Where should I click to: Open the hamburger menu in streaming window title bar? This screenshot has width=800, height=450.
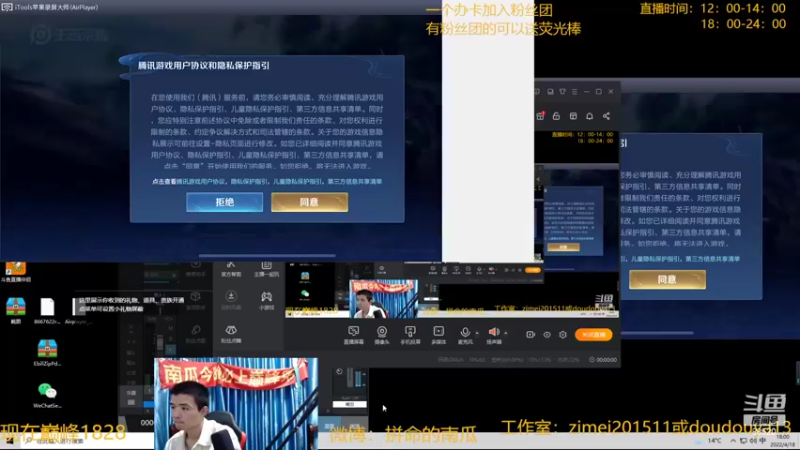click(x=574, y=92)
